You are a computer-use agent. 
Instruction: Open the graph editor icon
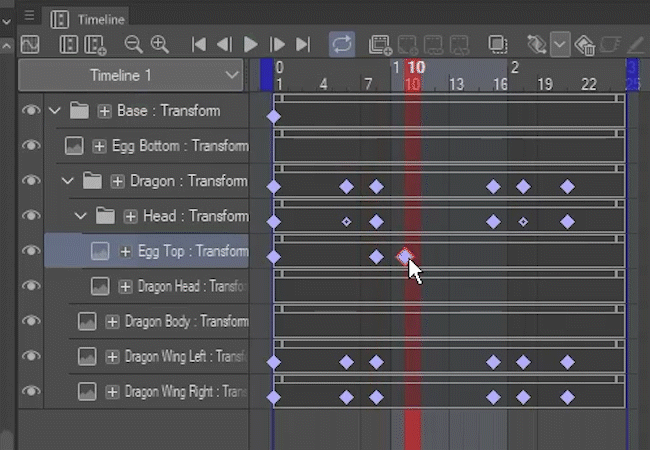[x=30, y=44]
